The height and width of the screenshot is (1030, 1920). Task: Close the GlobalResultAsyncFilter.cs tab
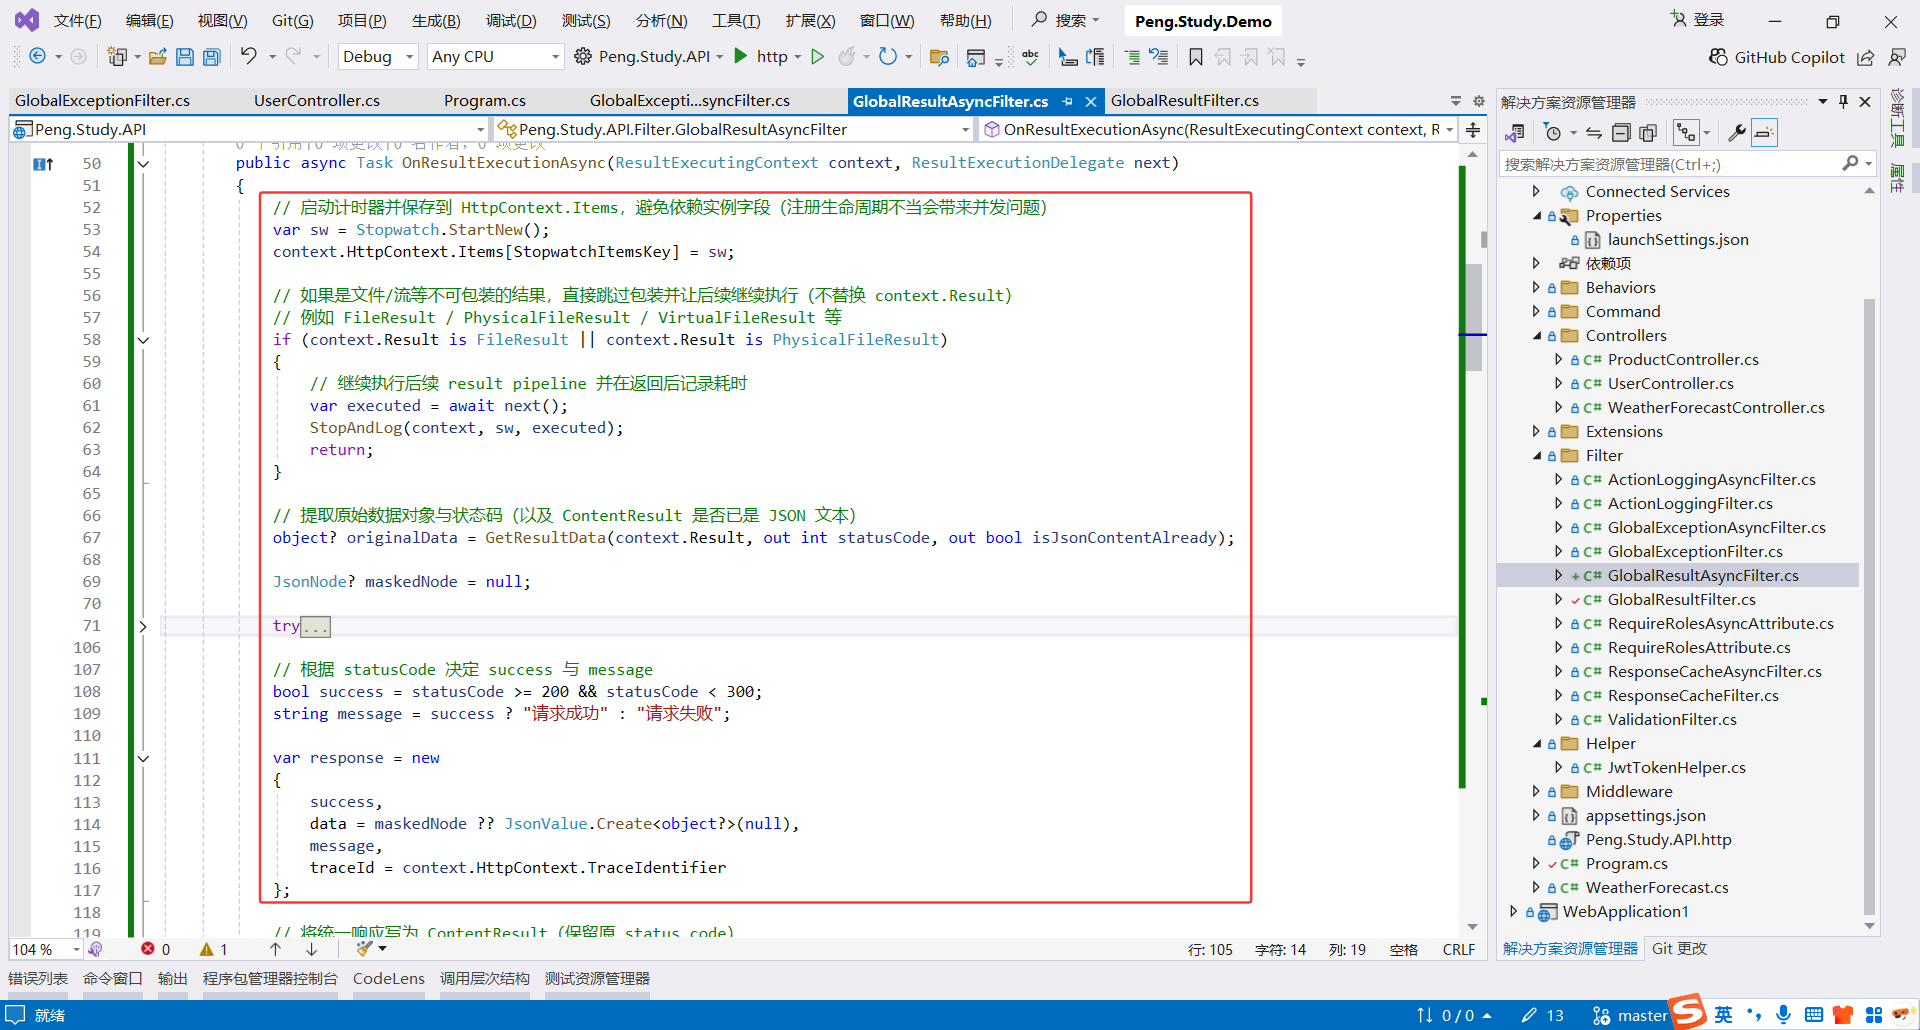click(x=1091, y=101)
